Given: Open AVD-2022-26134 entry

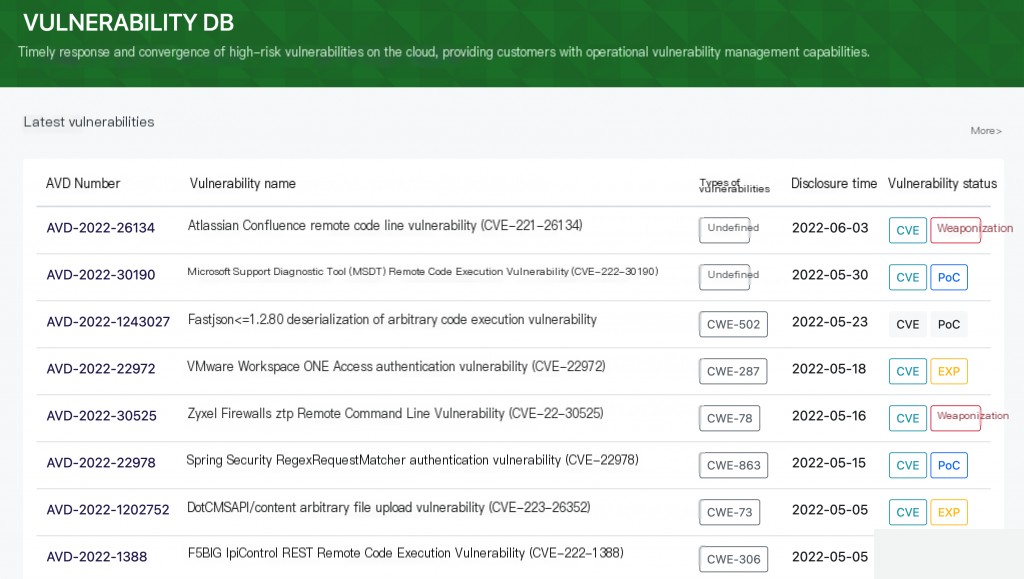Looking at the screenshot, I should 101,228.
